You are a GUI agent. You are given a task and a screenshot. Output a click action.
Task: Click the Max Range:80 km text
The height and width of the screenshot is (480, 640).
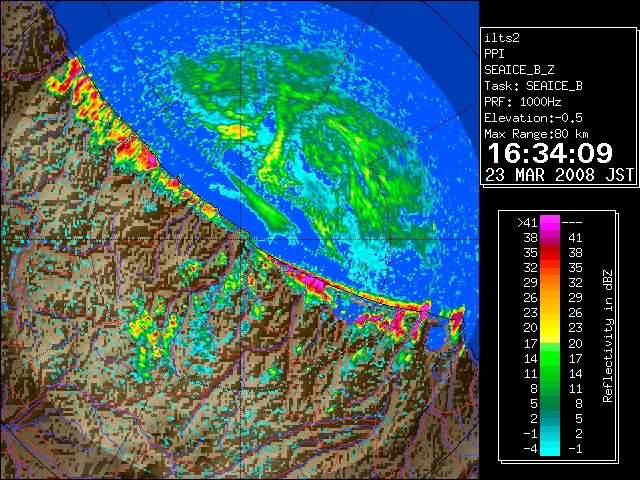tap(536, 134)
